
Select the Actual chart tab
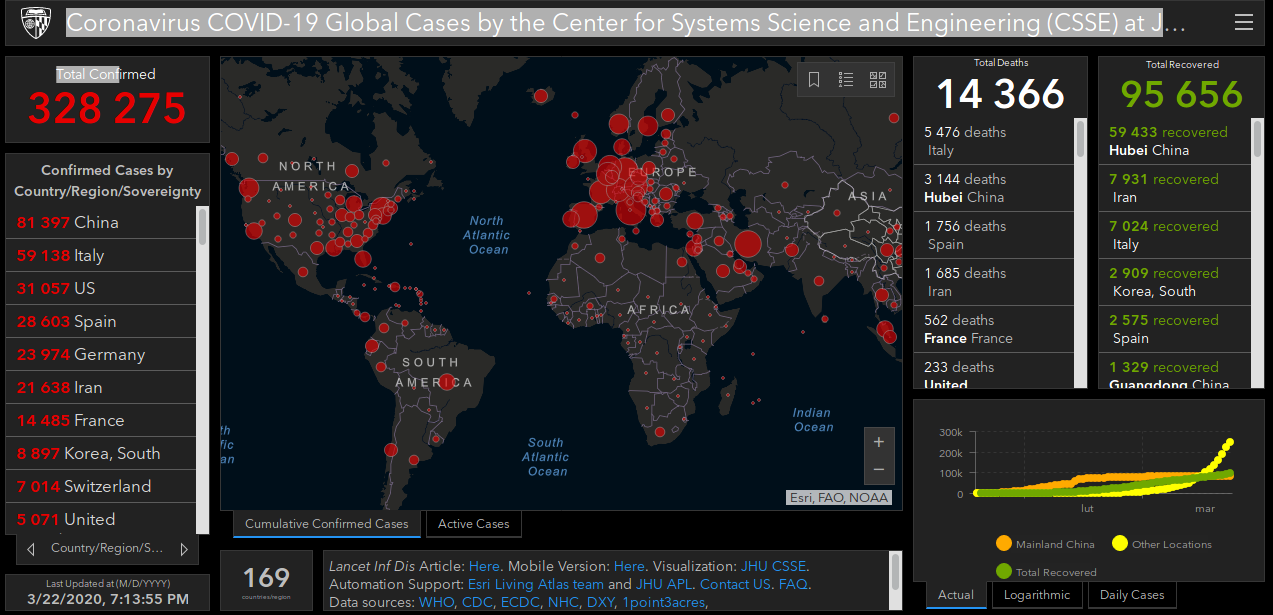[x=956, y=595]
